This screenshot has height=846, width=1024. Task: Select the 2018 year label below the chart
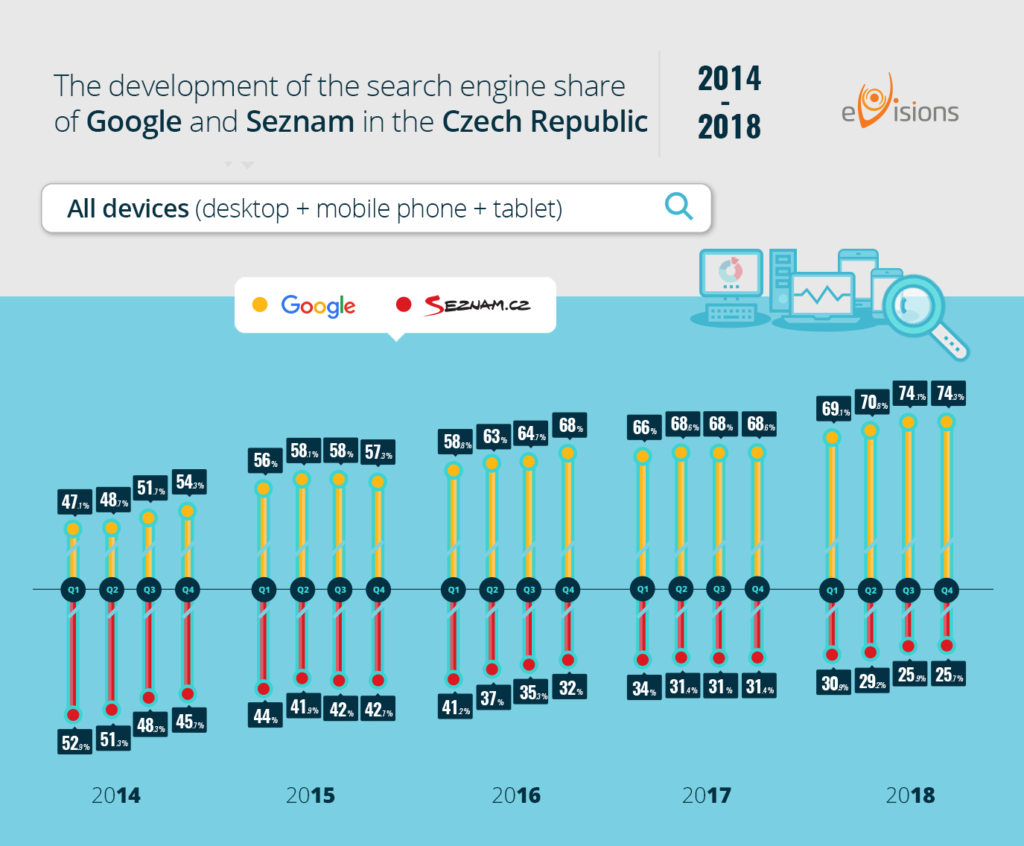[910, 795]
